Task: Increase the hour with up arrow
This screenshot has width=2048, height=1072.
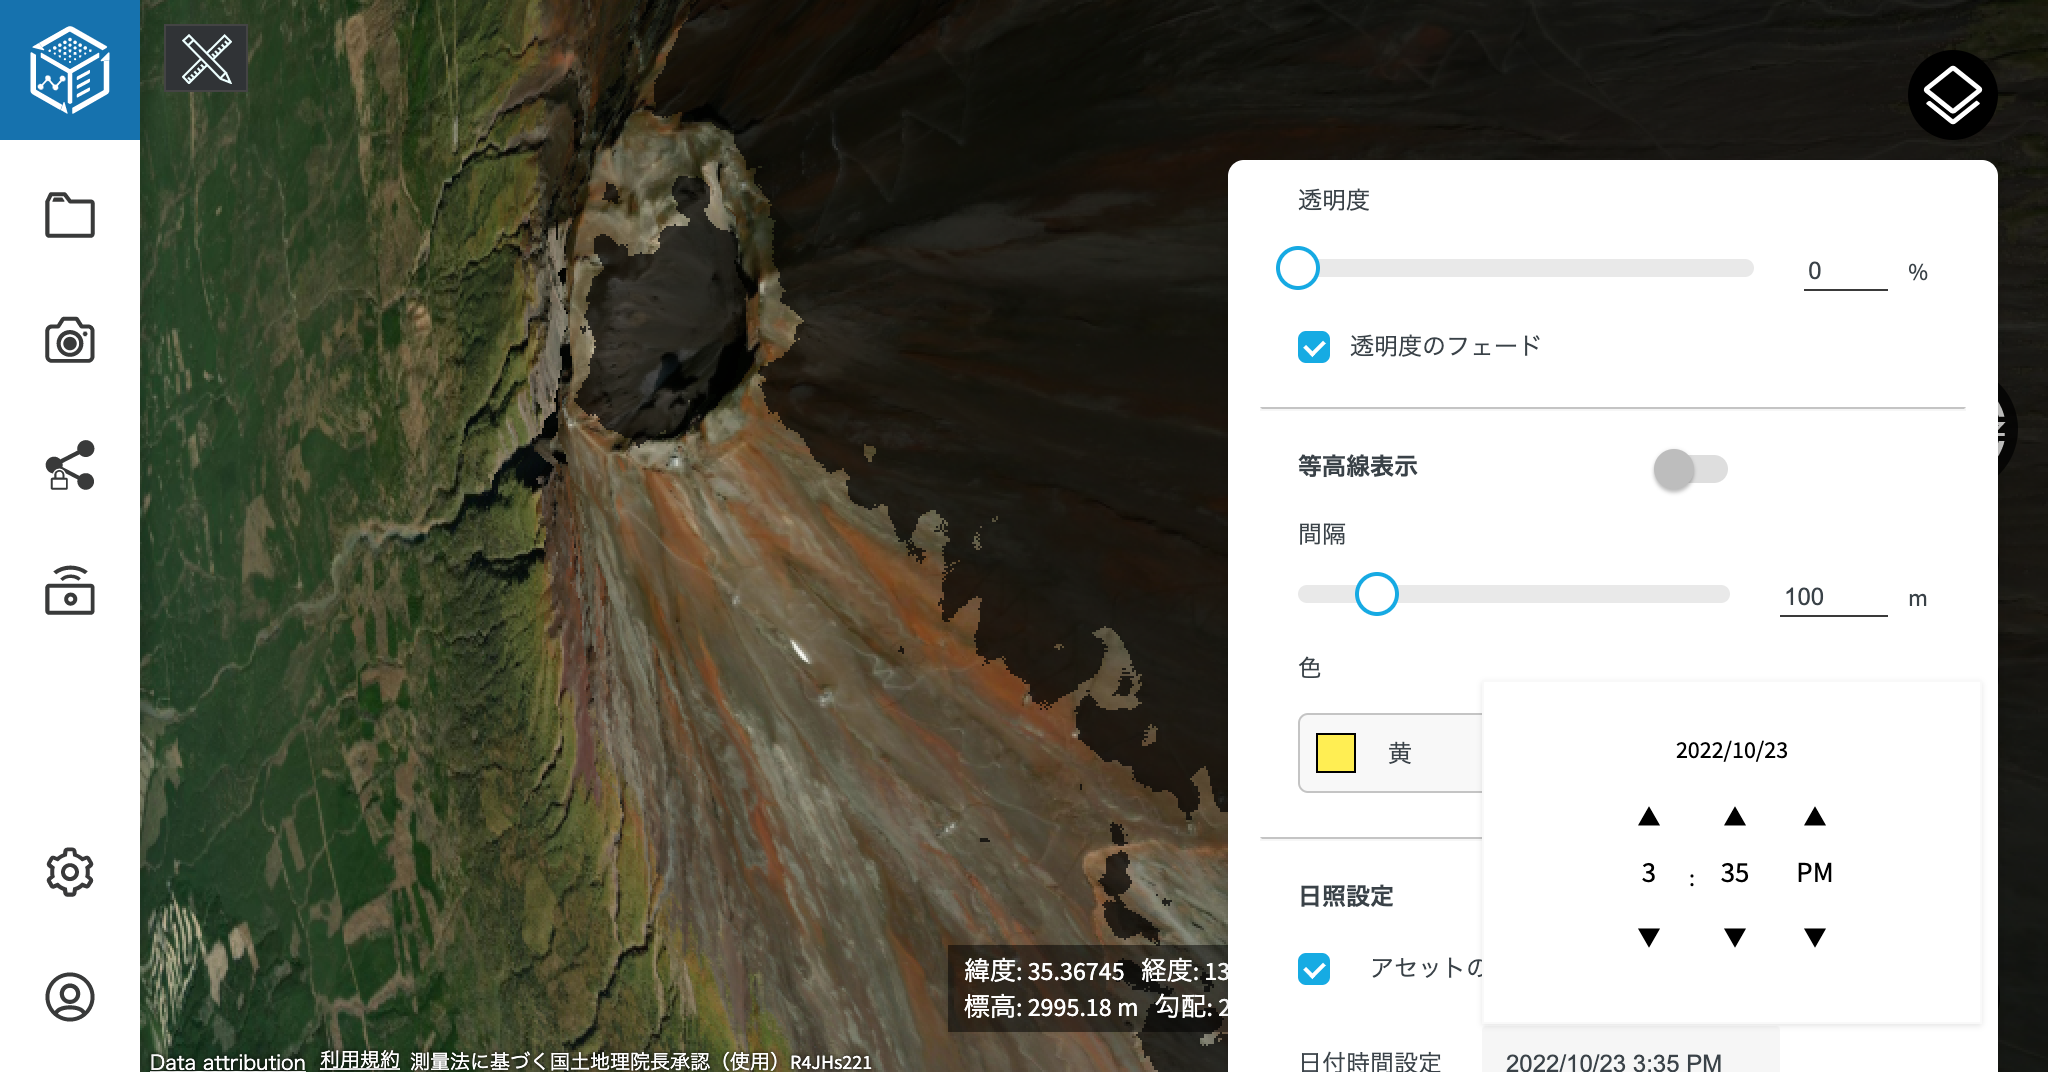Action: pos(1649,817)
